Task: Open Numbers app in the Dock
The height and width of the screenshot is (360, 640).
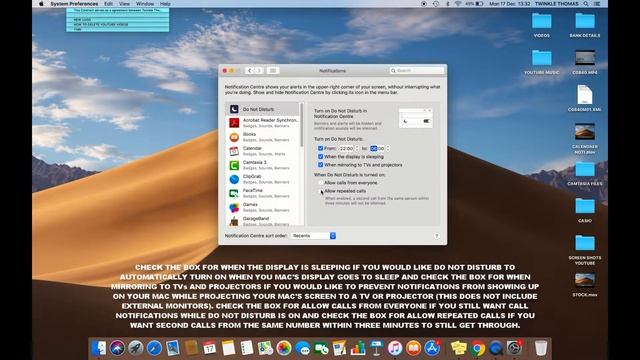Action: coord(358,348)
